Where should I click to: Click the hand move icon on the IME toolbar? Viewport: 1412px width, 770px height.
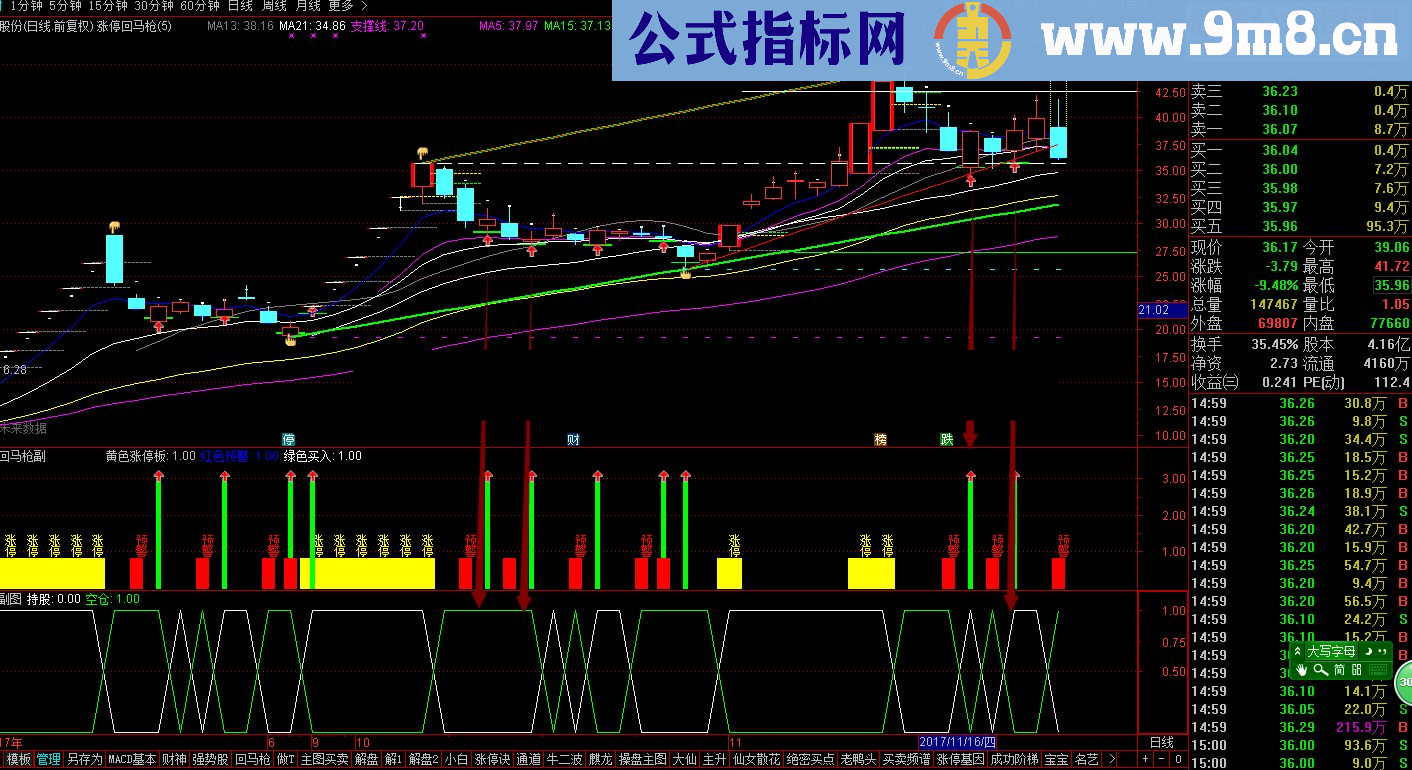click(x=1302, y=670)
